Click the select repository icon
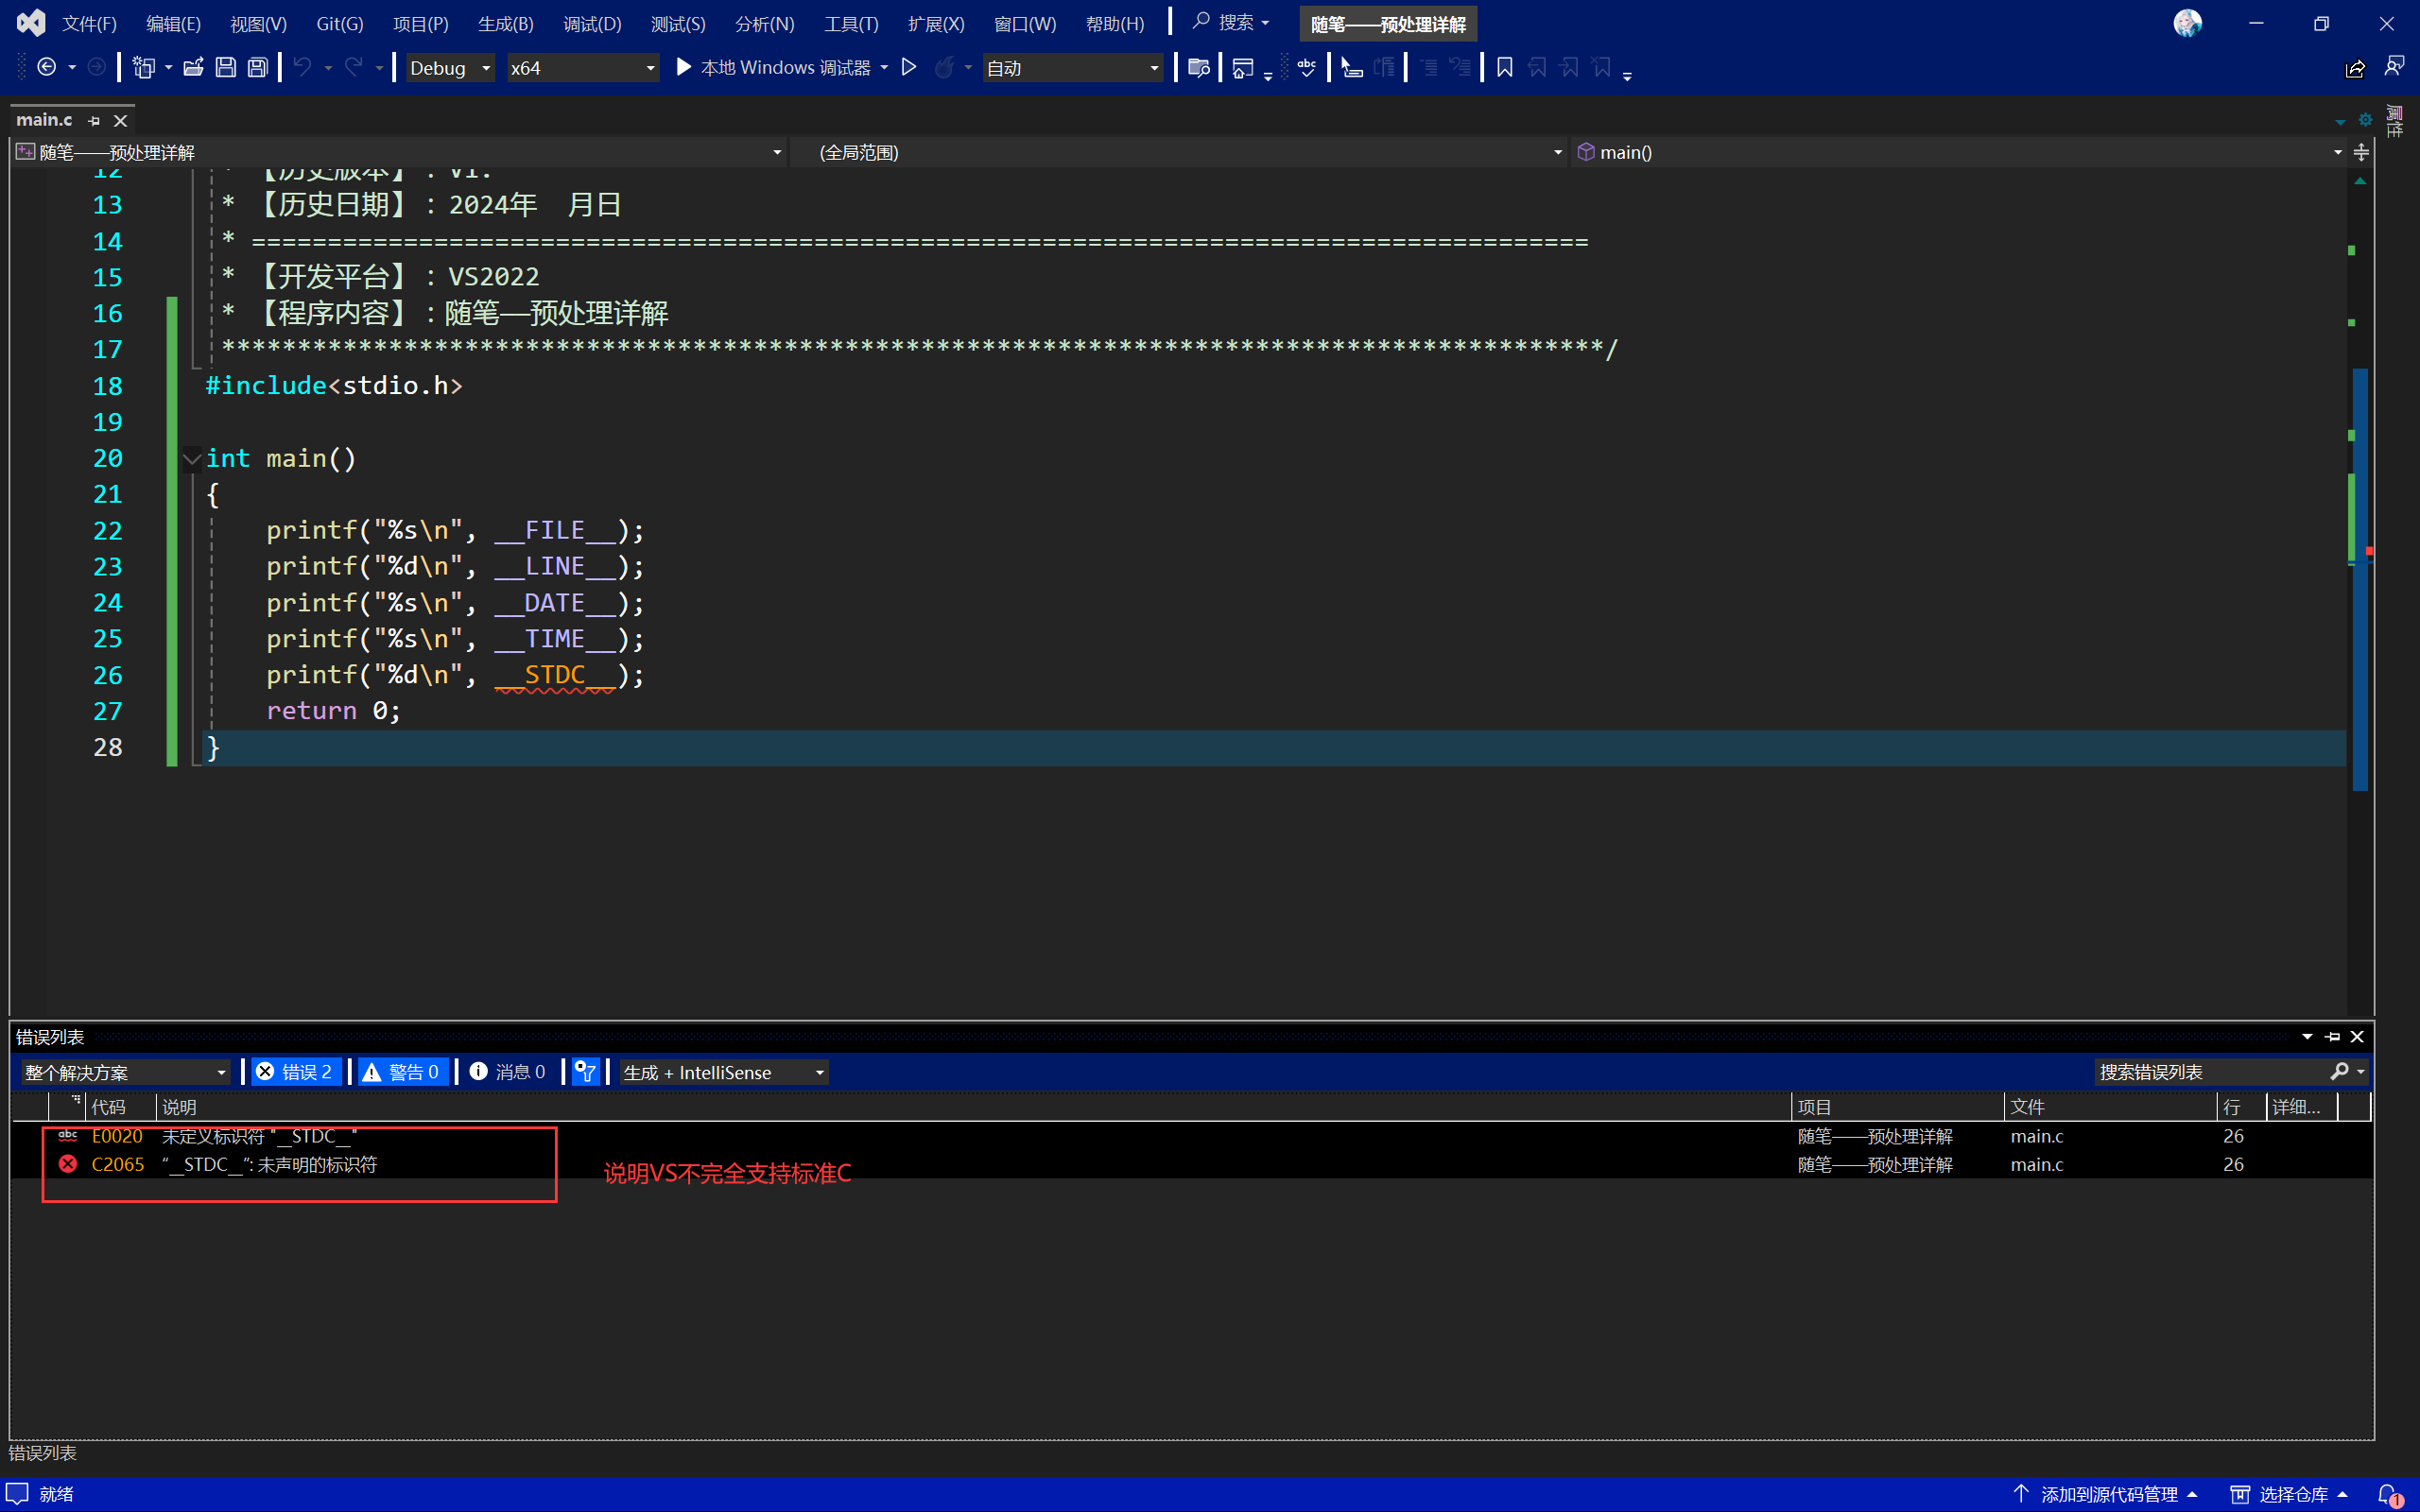 [x=2240, y=1494]
